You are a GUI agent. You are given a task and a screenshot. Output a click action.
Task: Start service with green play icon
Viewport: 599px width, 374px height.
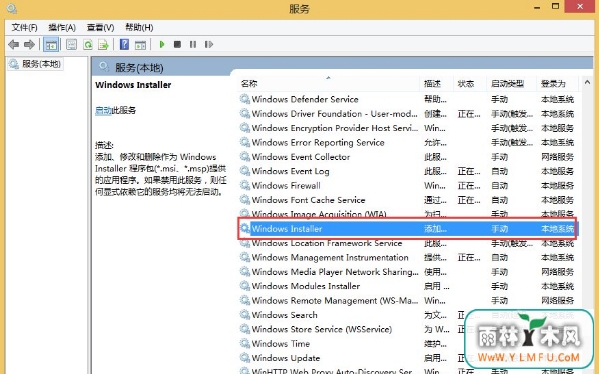(x=162, y=45)
